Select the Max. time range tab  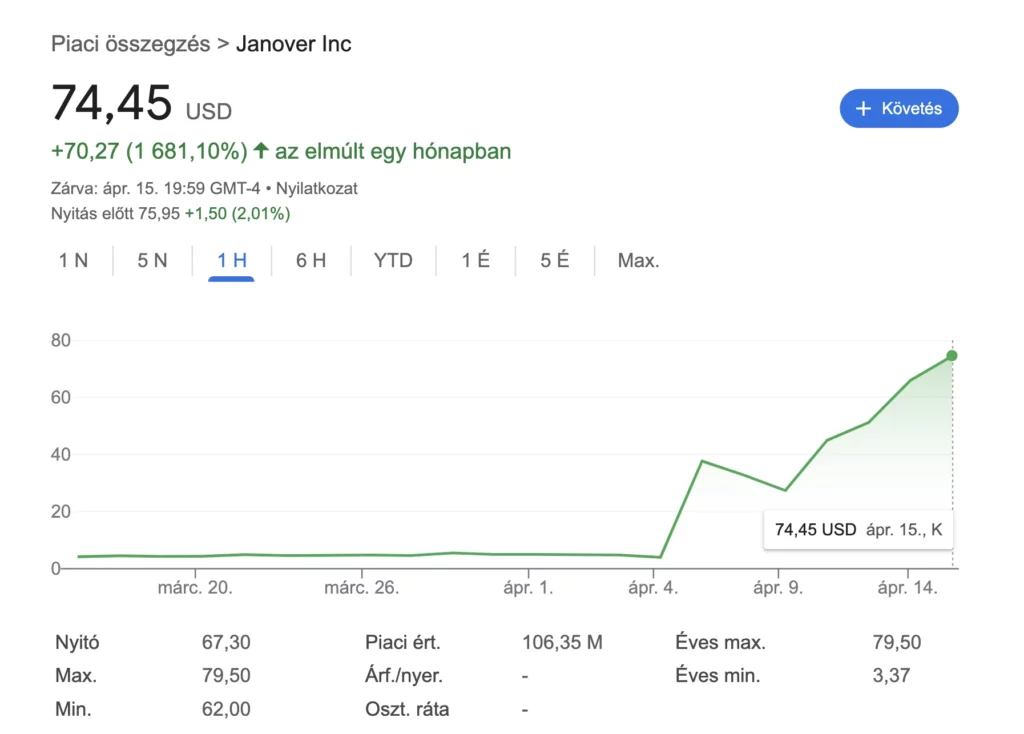pos(639,261)
